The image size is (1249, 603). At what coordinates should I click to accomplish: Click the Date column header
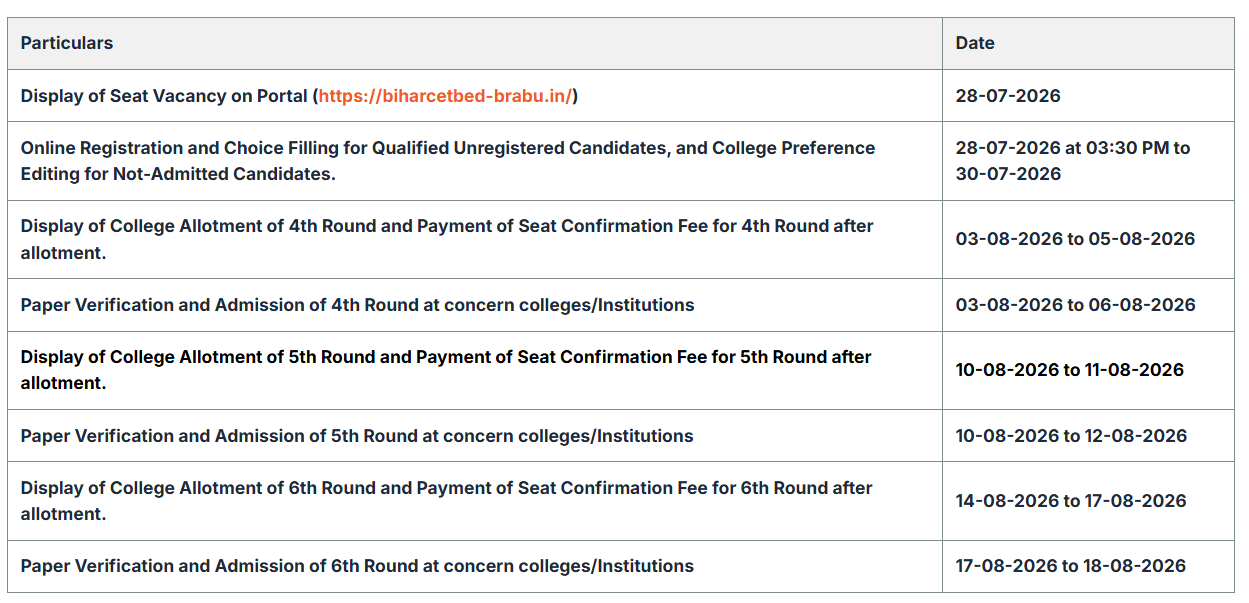pos(975,43)
